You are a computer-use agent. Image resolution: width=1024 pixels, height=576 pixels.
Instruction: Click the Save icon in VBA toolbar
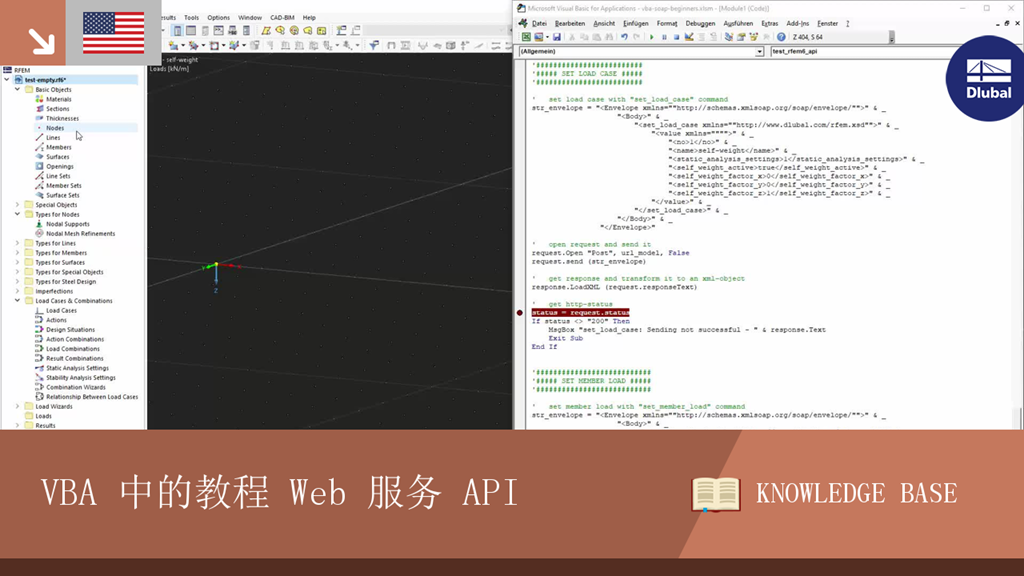coord(557,37)
